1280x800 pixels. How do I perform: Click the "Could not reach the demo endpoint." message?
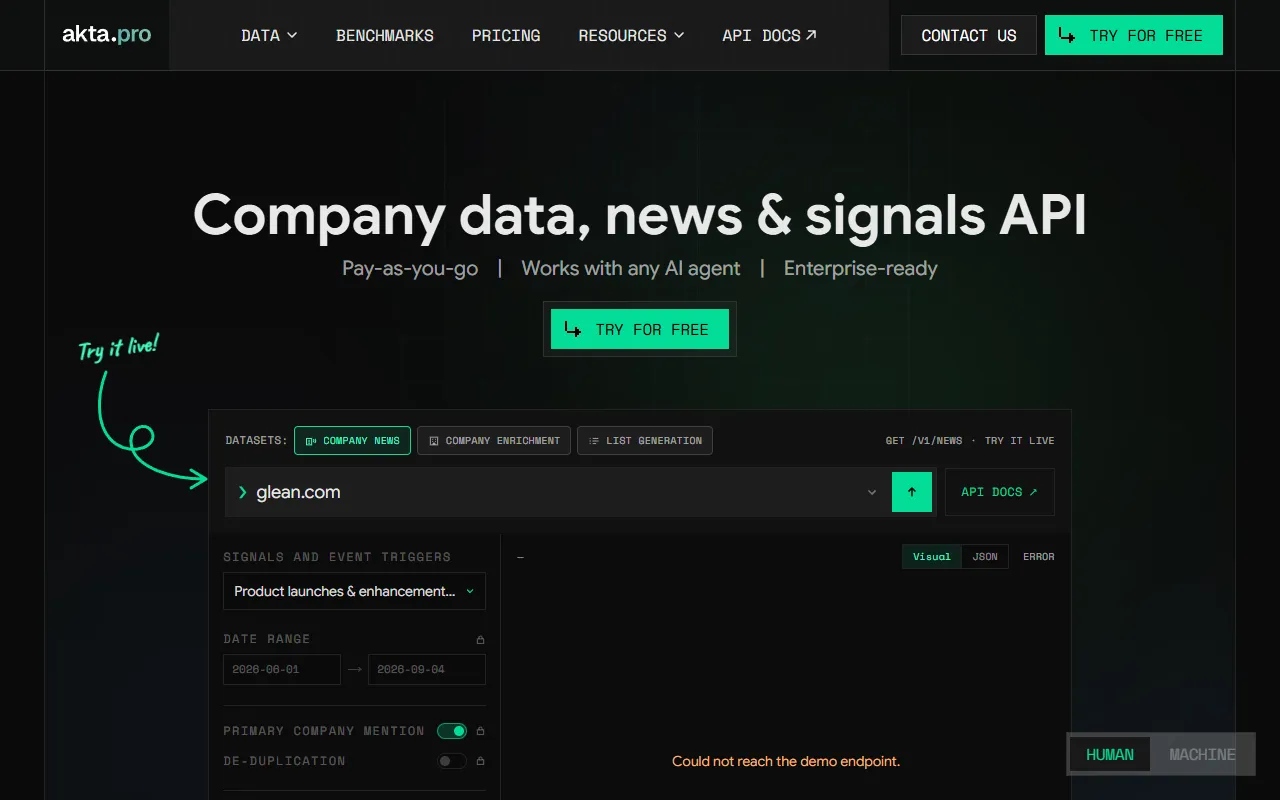(786, 761)
